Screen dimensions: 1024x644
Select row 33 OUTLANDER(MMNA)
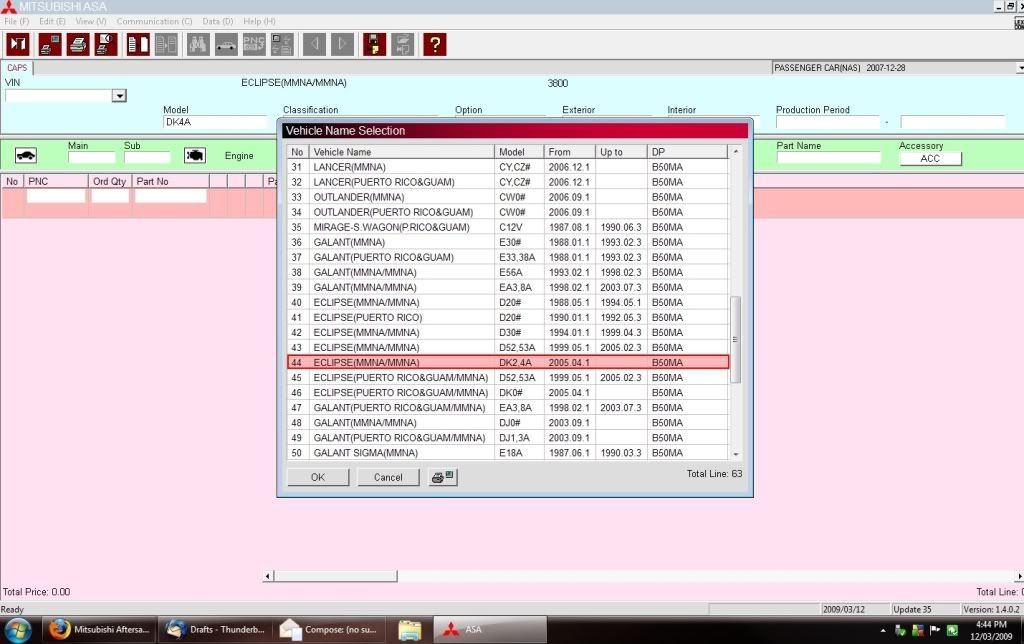[x=508, y=197]
